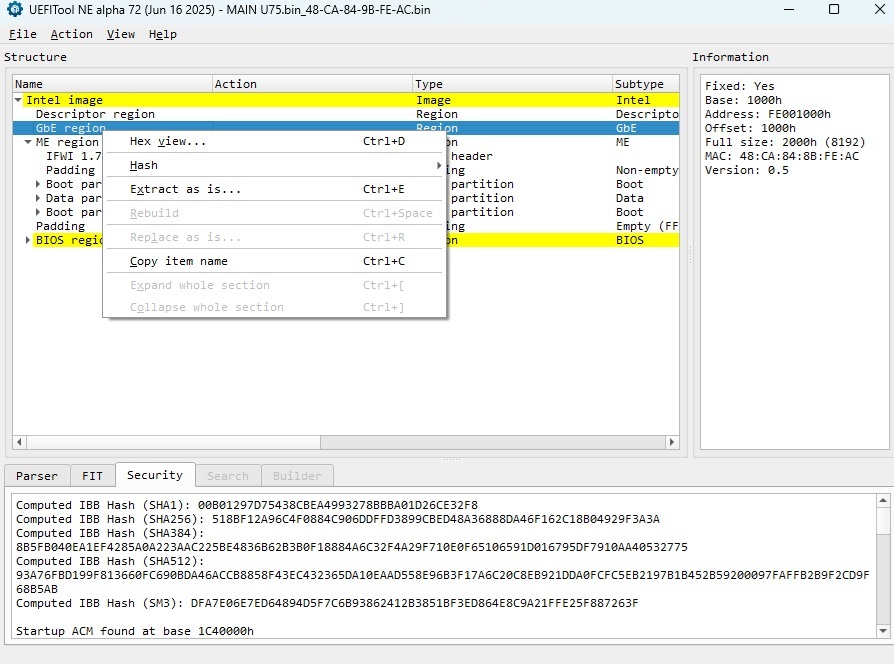The width and height of the screenshot is (894, 664).
Task: Click the UEFITool app icon in title bar
Action: pos(14,10)
